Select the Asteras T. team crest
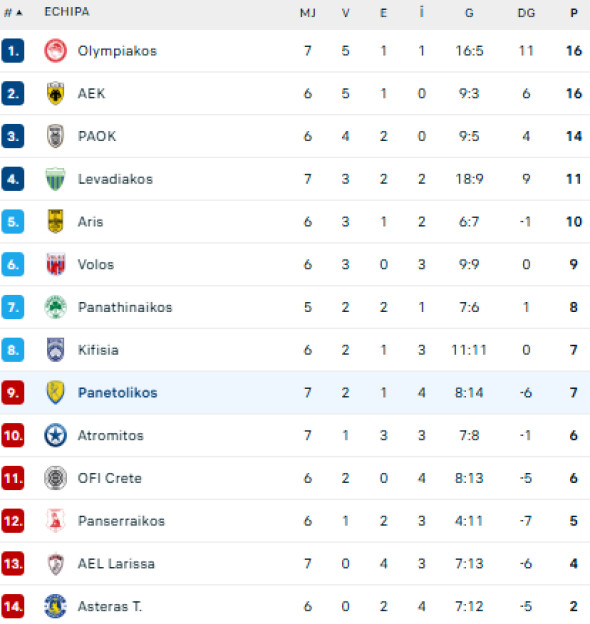The width and height of the screenshot is (590, 624). click(x=55, y=606)
